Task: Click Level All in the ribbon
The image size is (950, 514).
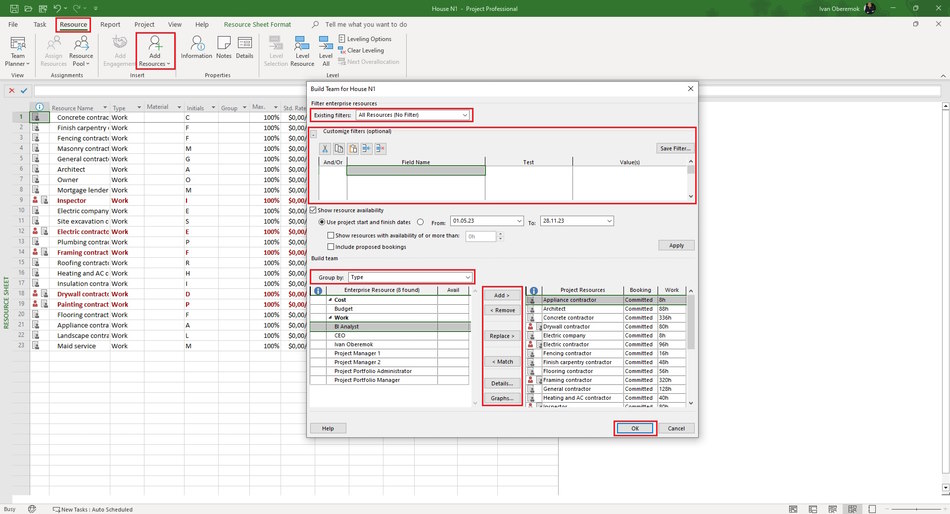Action: tap(325, 52)
